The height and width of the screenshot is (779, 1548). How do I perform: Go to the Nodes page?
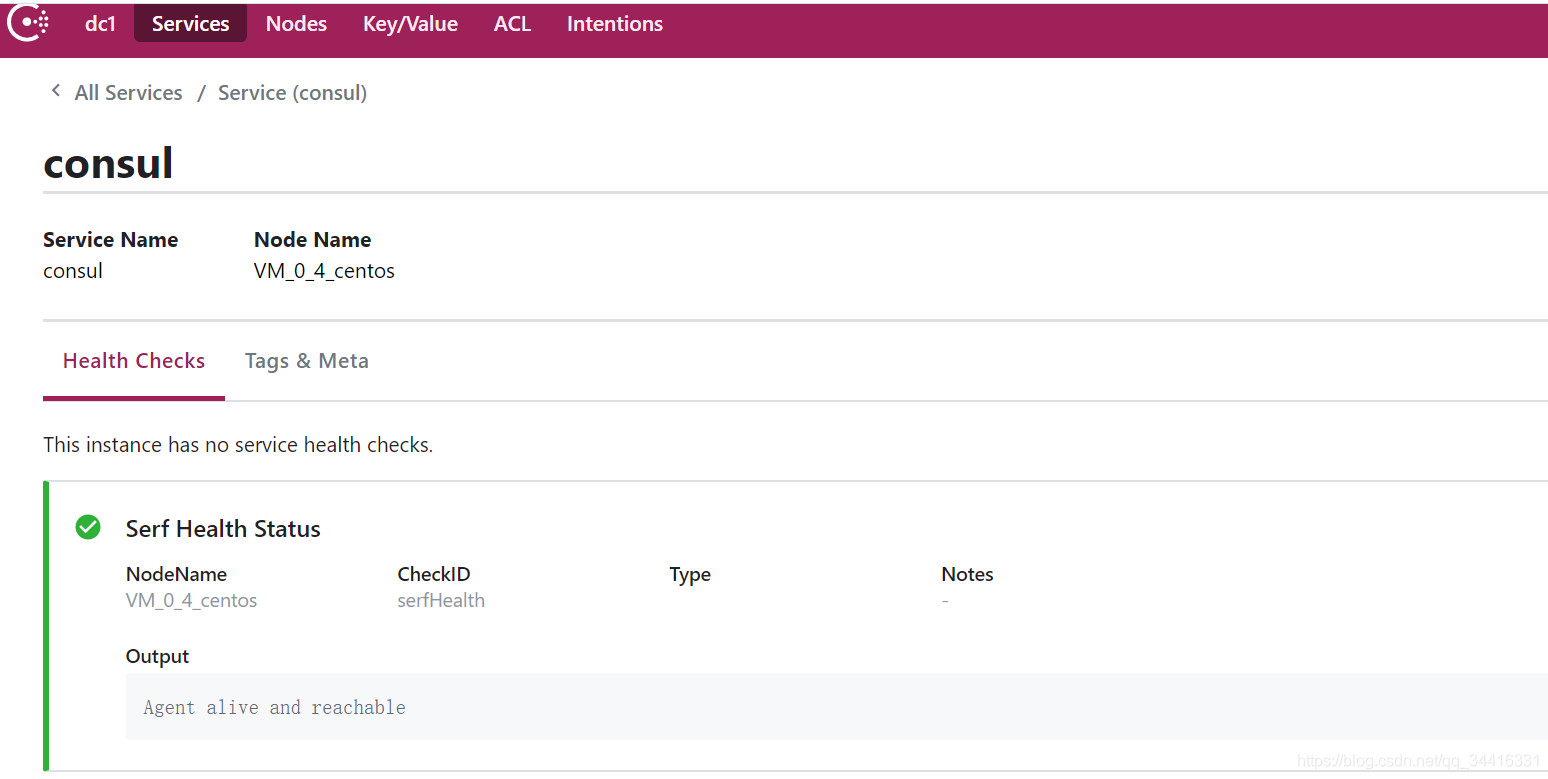tap(296, 24)
